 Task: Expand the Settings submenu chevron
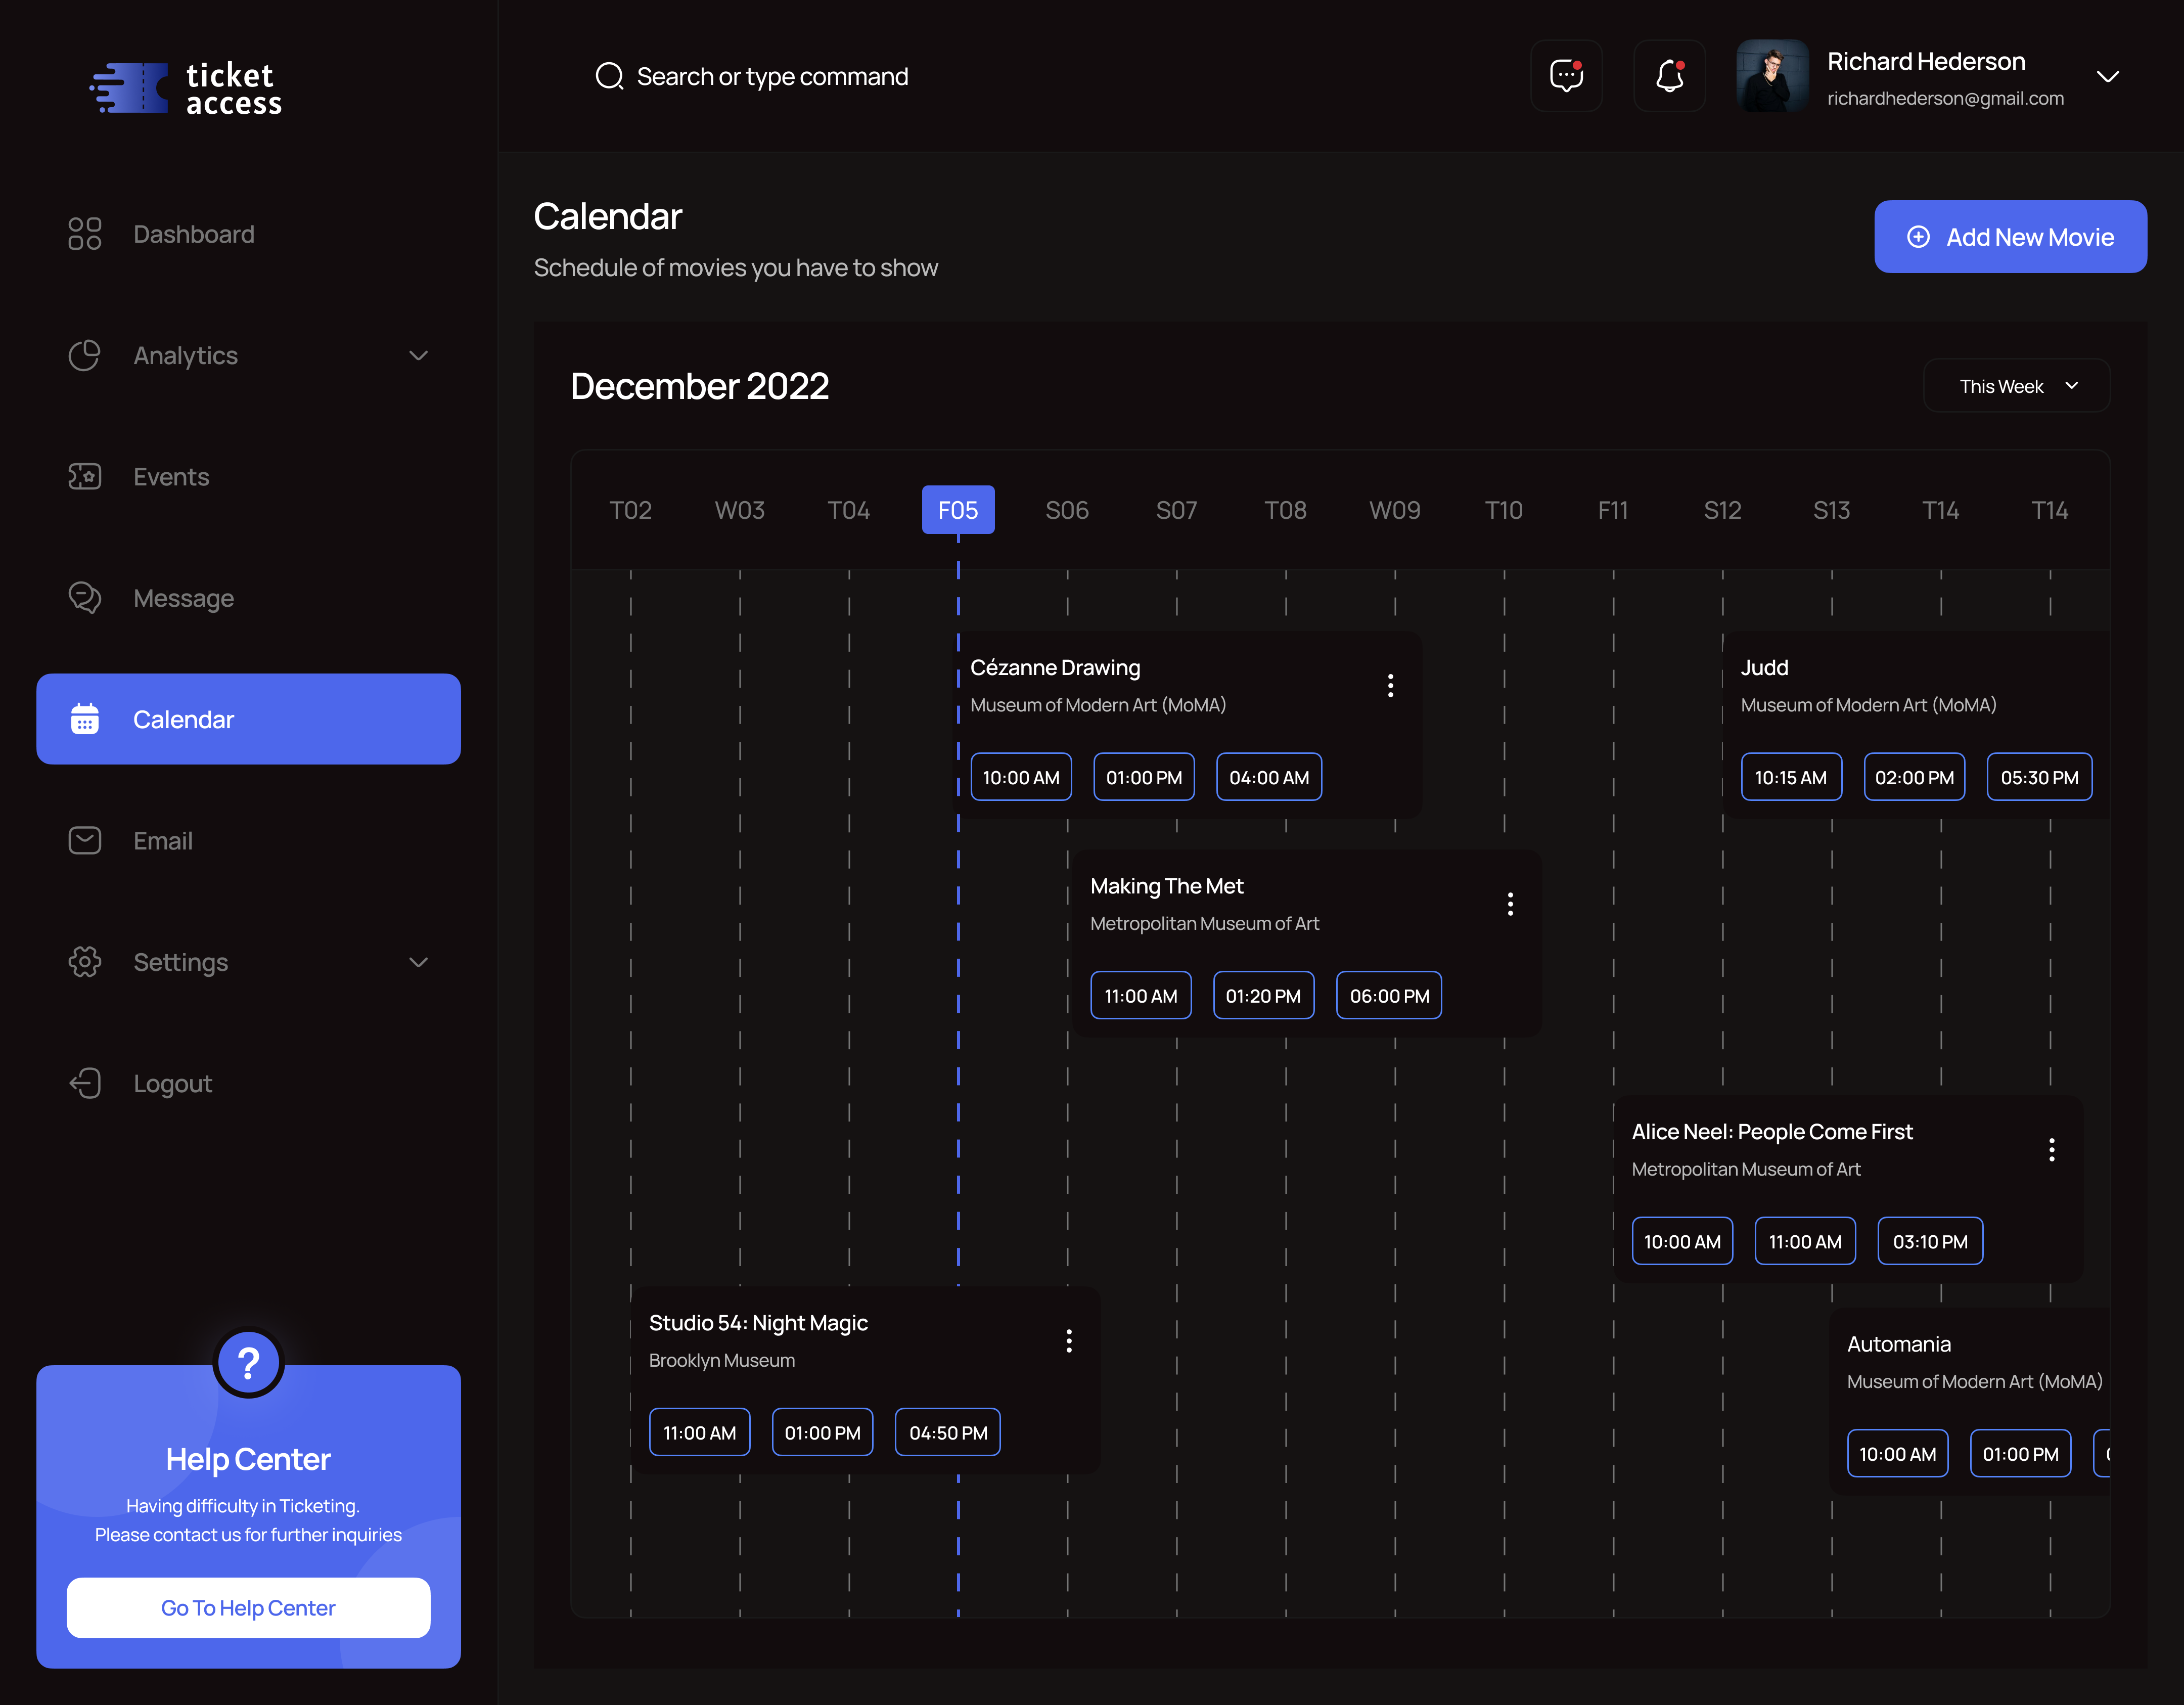coord(419,962)
